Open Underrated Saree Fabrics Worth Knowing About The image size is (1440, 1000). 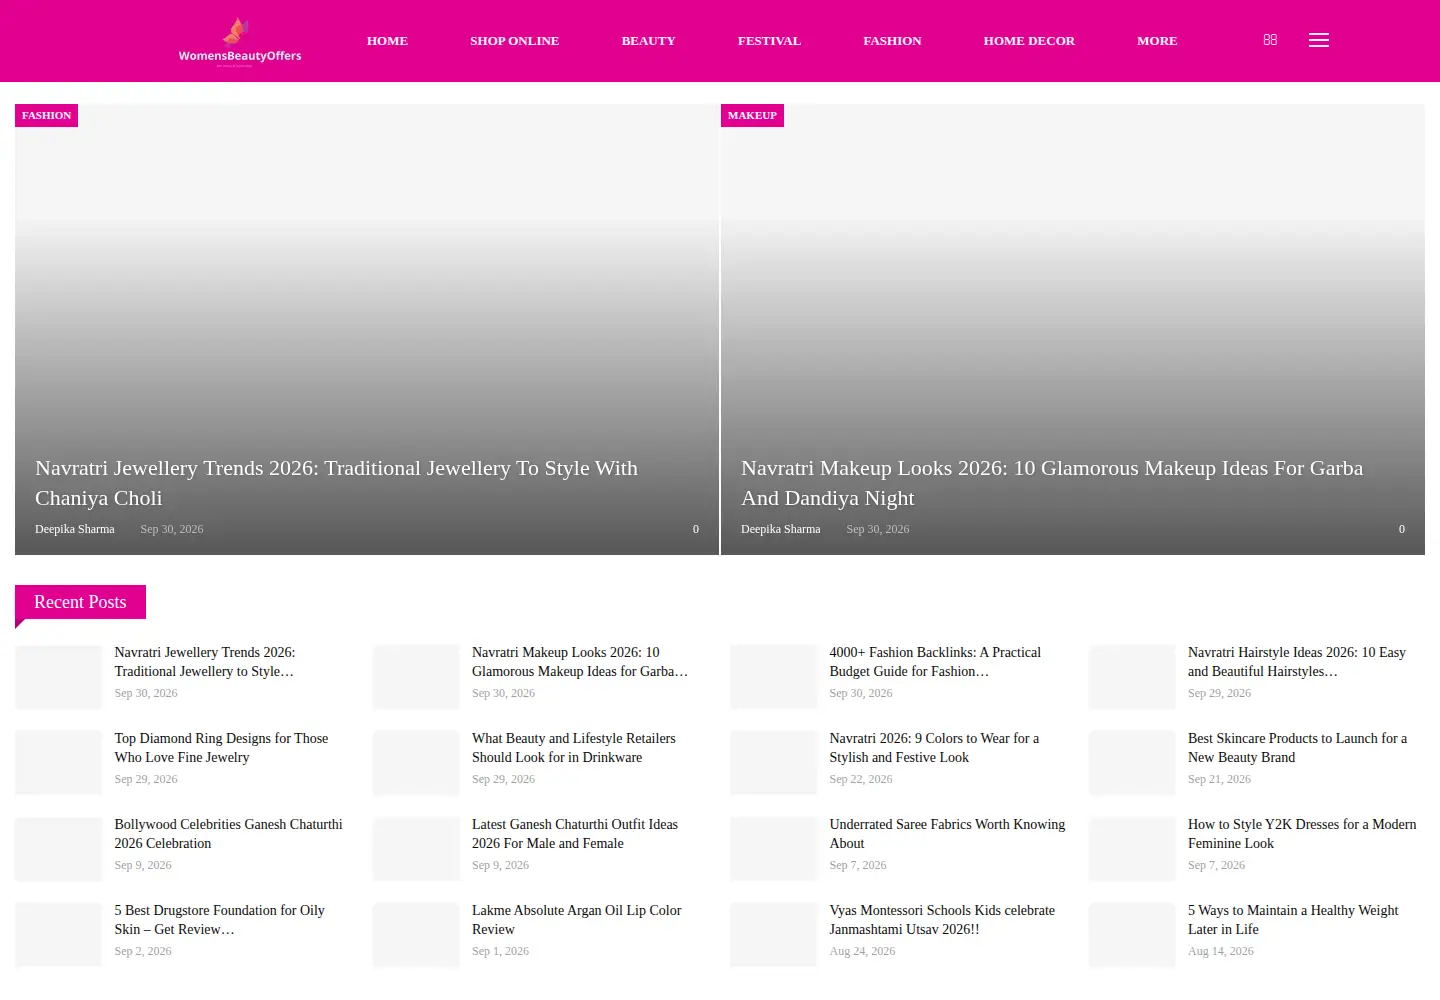pyautogui.click(x=947, y=834)
